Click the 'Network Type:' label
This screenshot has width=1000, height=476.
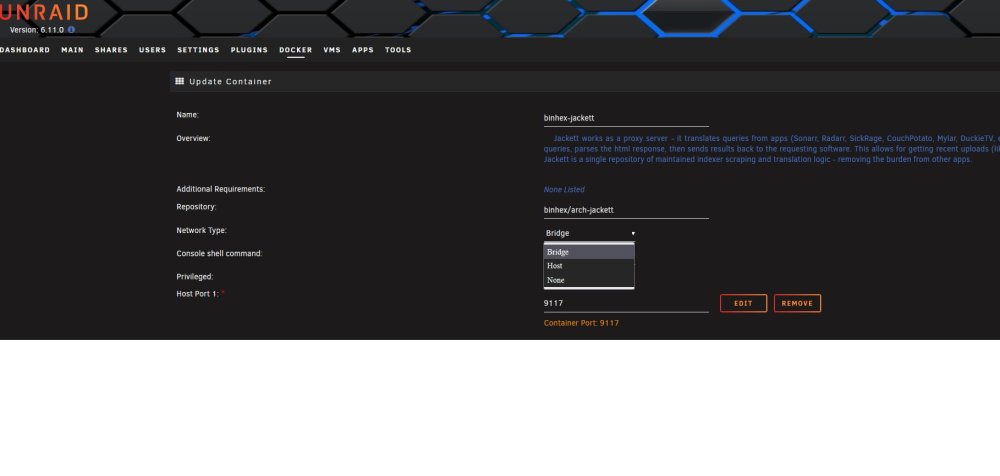pos(202,230)
